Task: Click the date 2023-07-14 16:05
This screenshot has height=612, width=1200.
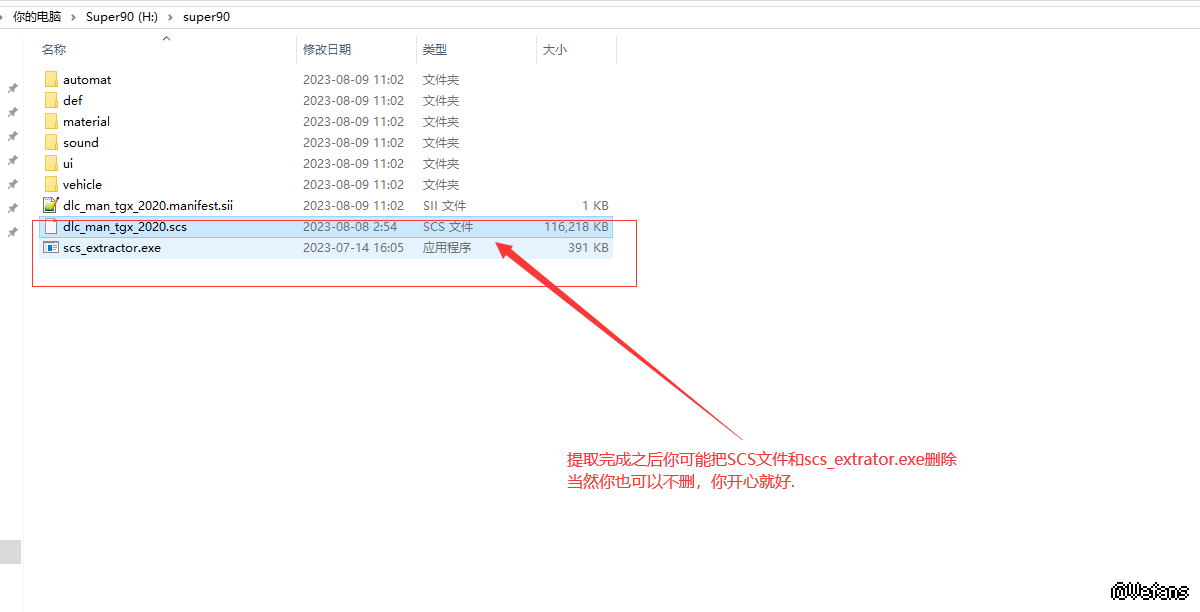Action: click(x=354, y=247)
